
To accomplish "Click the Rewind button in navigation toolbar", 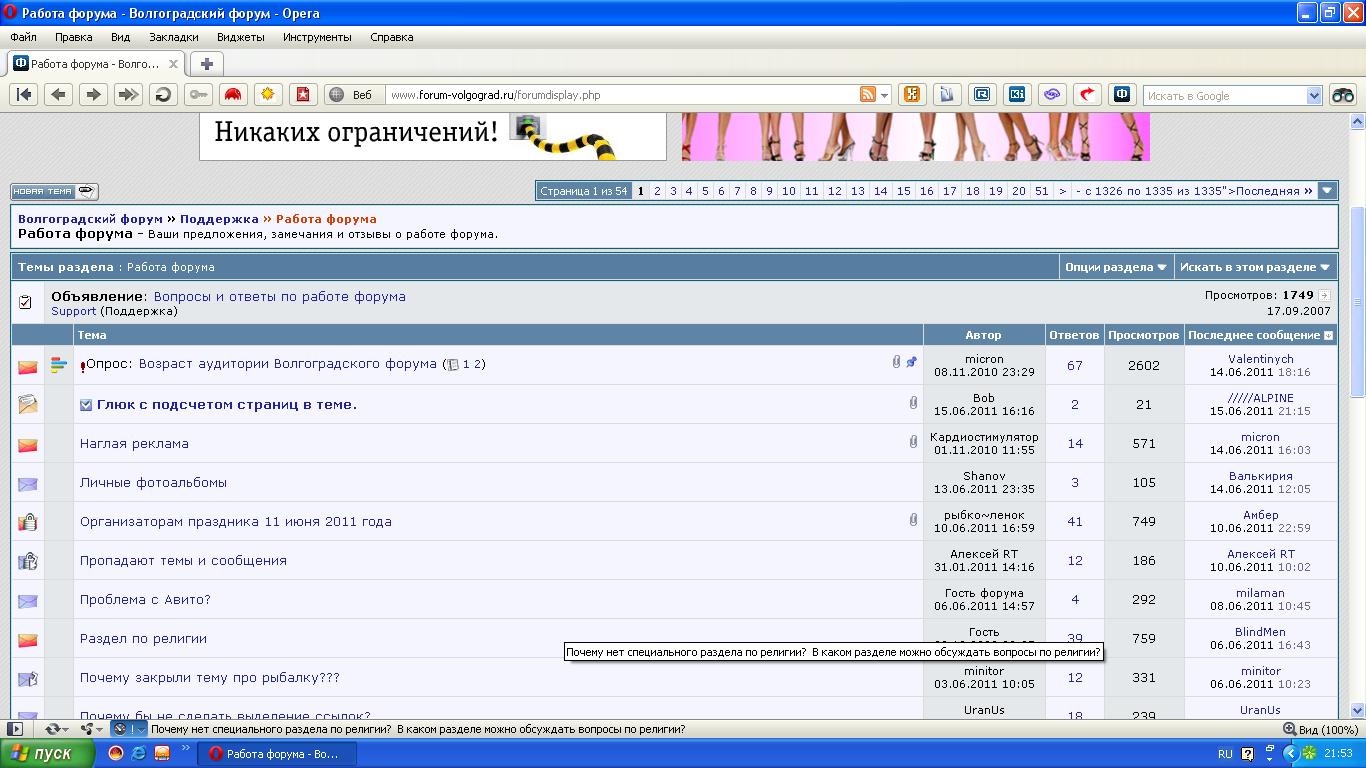I will pyautogui.click(x=24, y=95).
